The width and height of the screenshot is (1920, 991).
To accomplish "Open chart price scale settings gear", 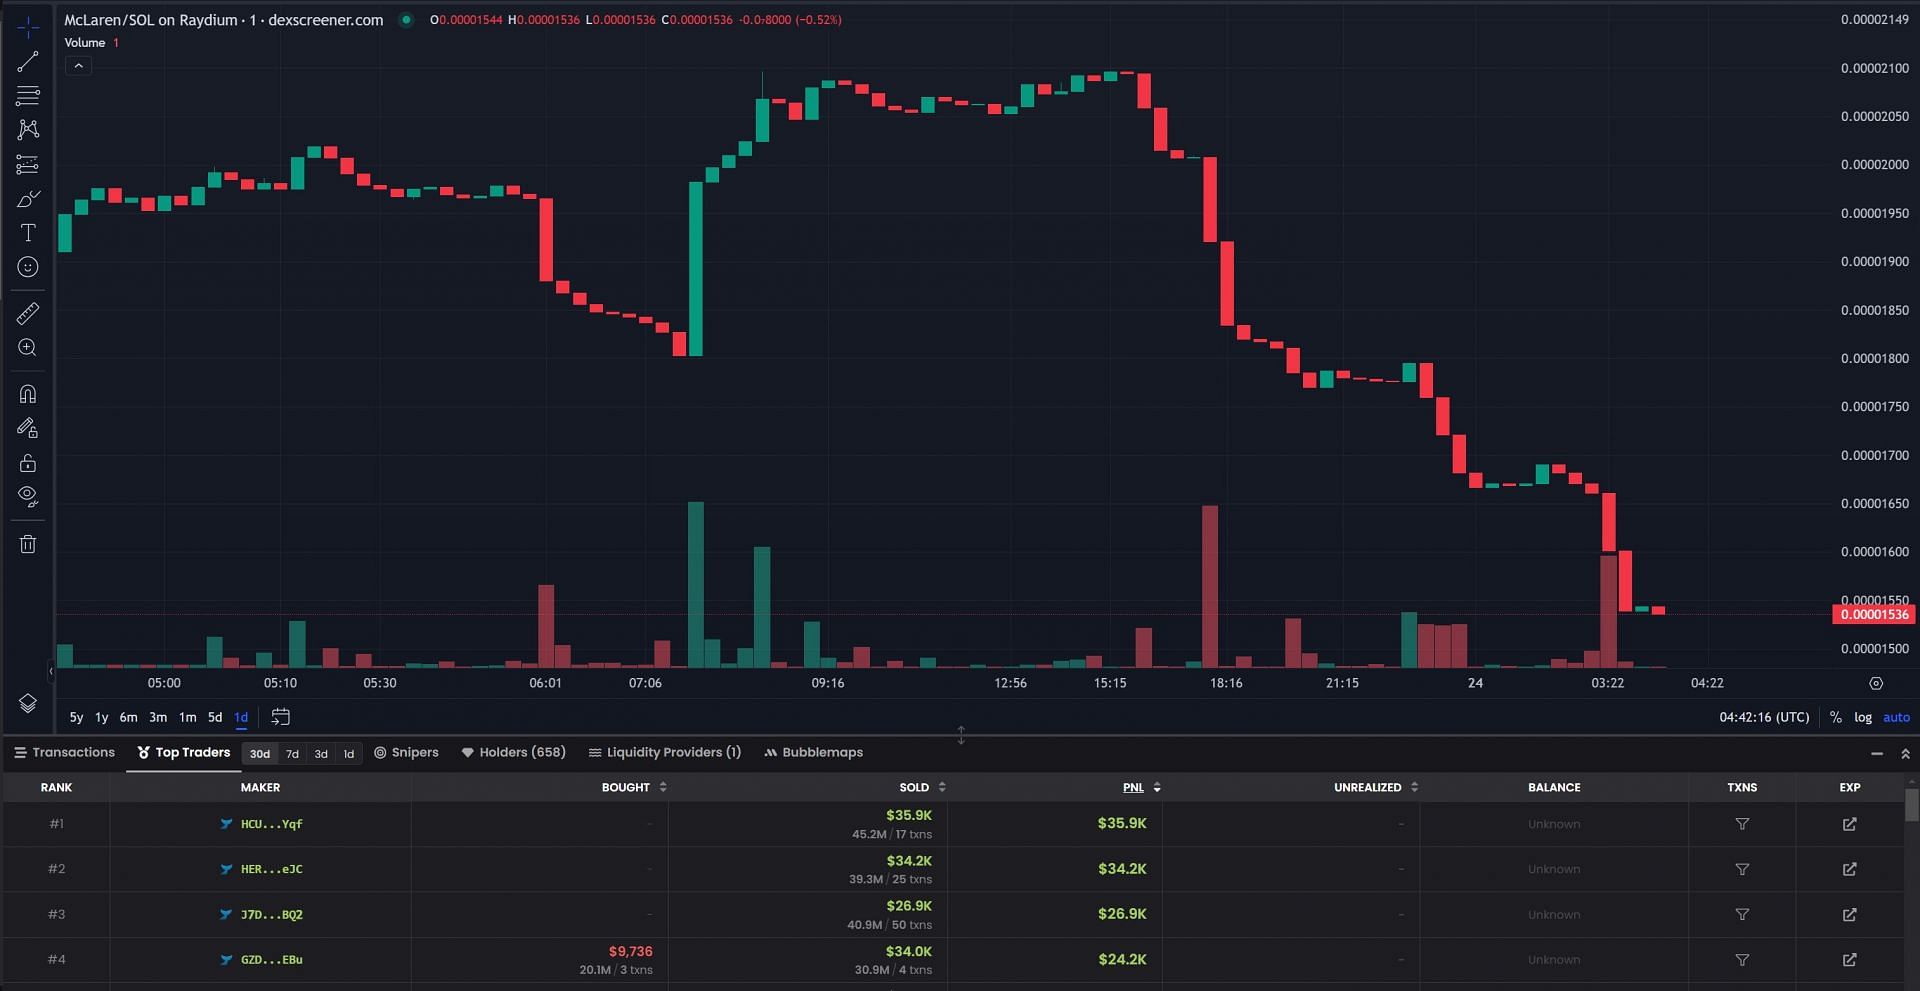I will pyautogui.click(x=1876, y=683).
